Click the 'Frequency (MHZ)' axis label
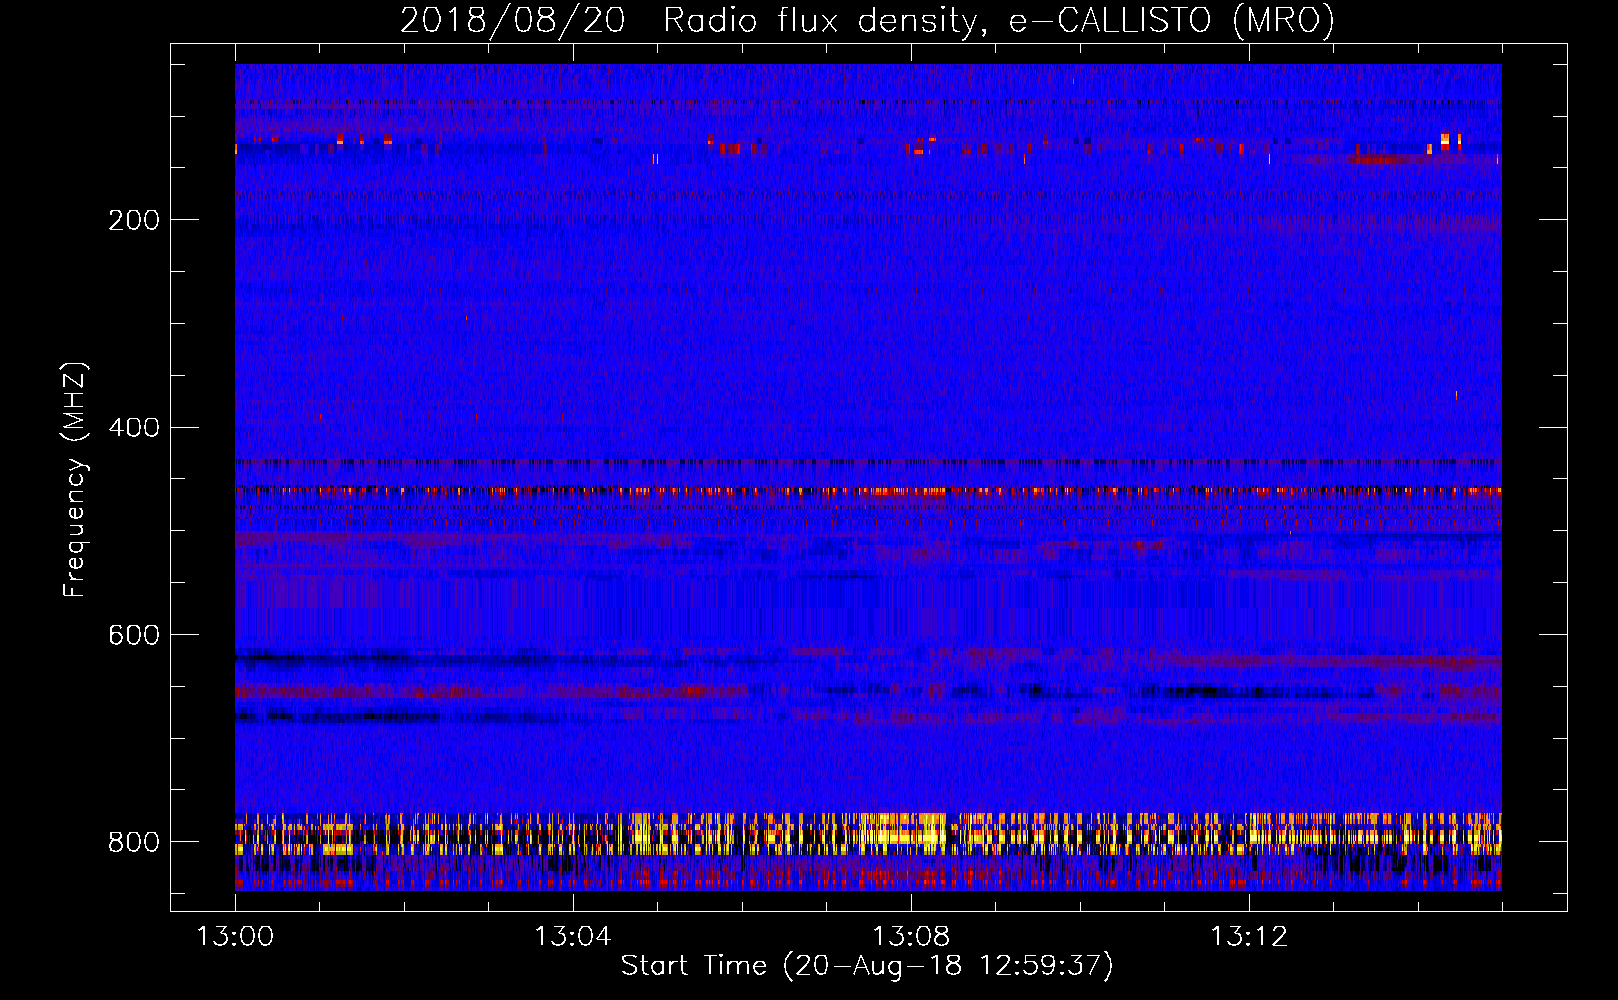Image resolution: width=1618 pixels, height=1000 pixels. [x=74, y=479]
